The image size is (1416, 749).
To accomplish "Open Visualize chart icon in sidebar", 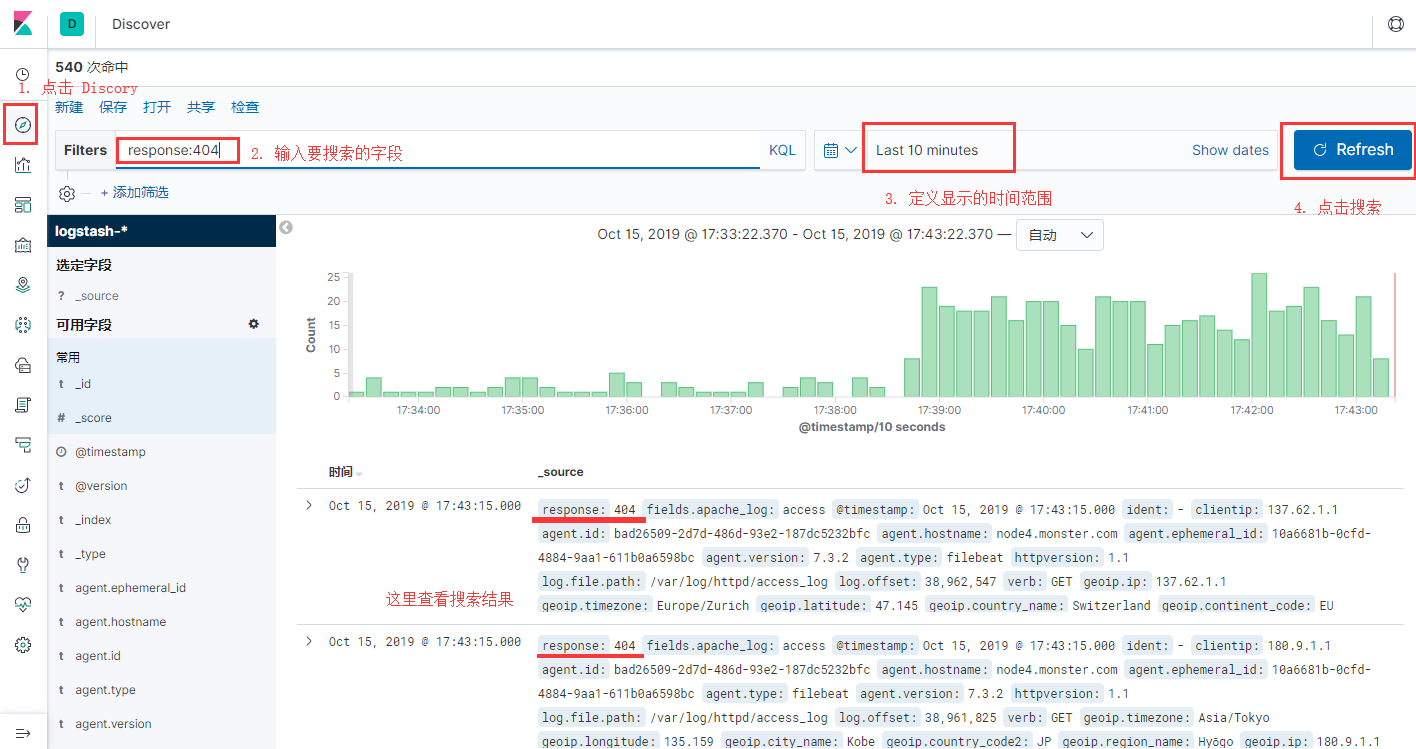I will (22, 165).
